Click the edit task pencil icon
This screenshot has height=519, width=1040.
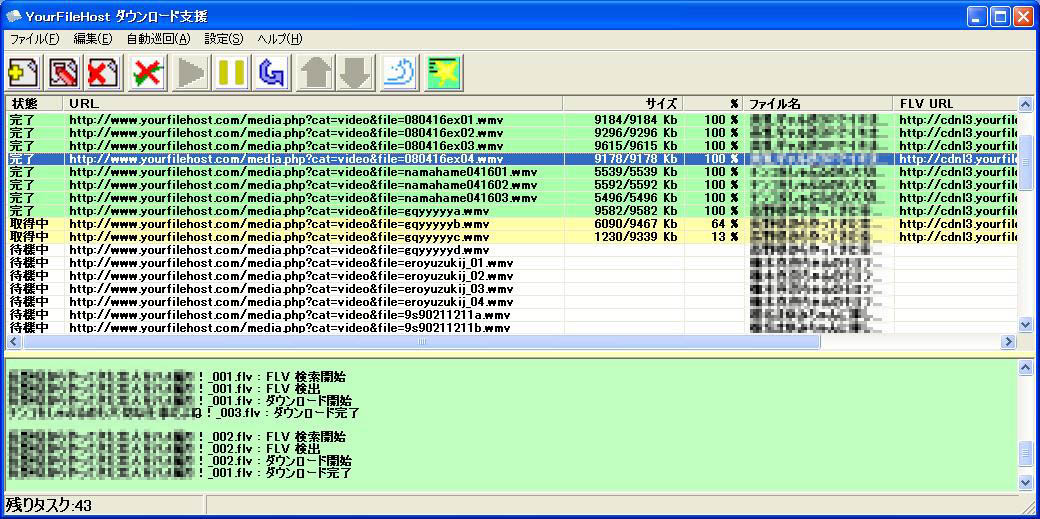pyautogui.click(x=63, y=71)
